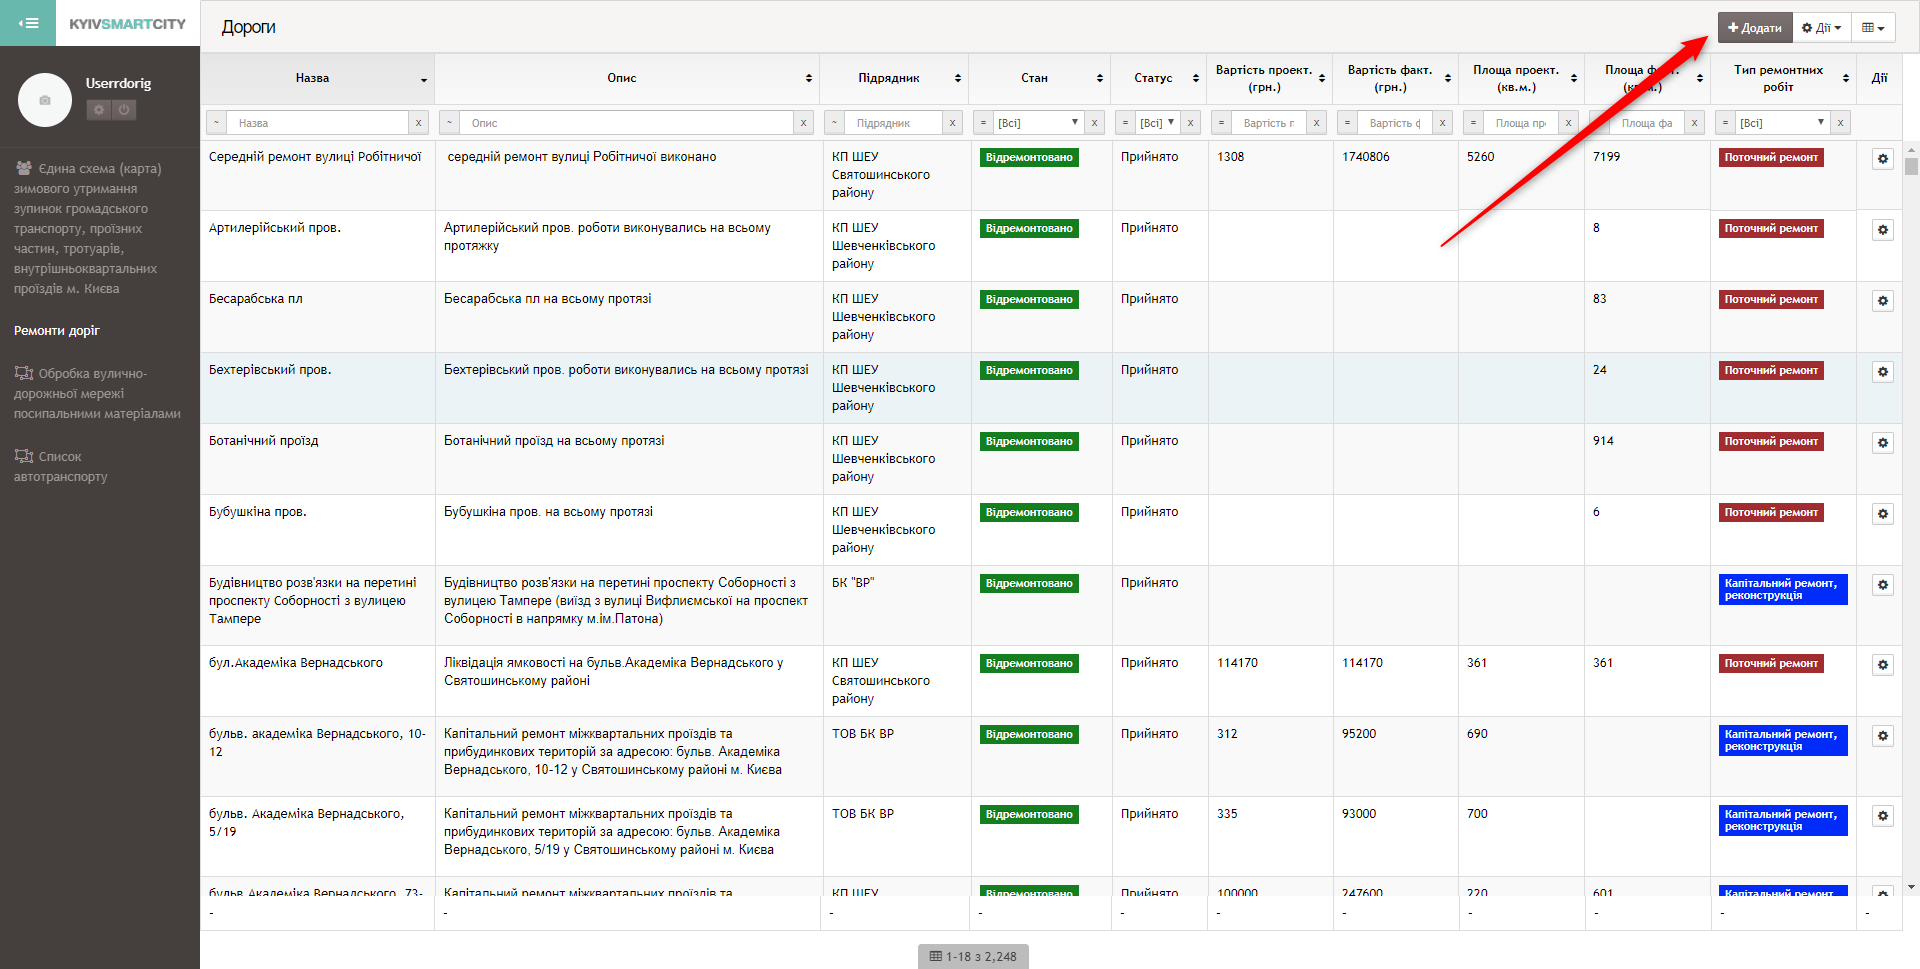
Task: Clear the Опис filter with its x
Action: pyautogui.click(x=803, y=123)
